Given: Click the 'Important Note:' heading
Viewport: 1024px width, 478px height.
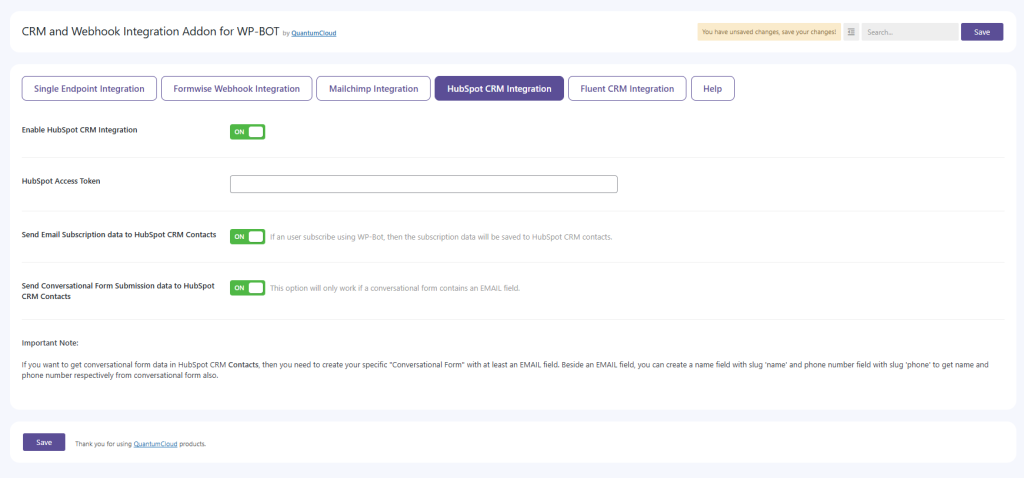Looking at the screenshot, I should click(50, 343).
